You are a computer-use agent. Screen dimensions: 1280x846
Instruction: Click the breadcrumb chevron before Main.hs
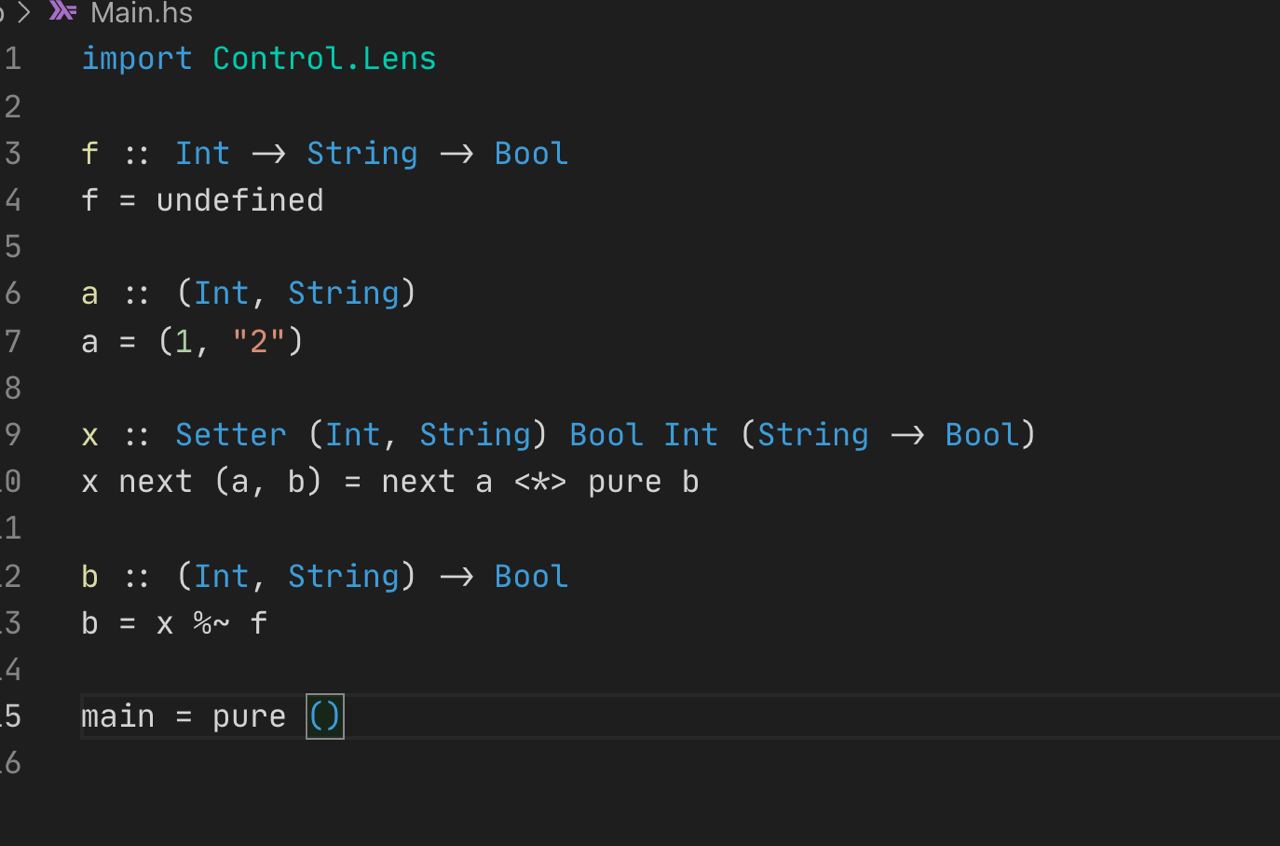[x=24, y=13]
